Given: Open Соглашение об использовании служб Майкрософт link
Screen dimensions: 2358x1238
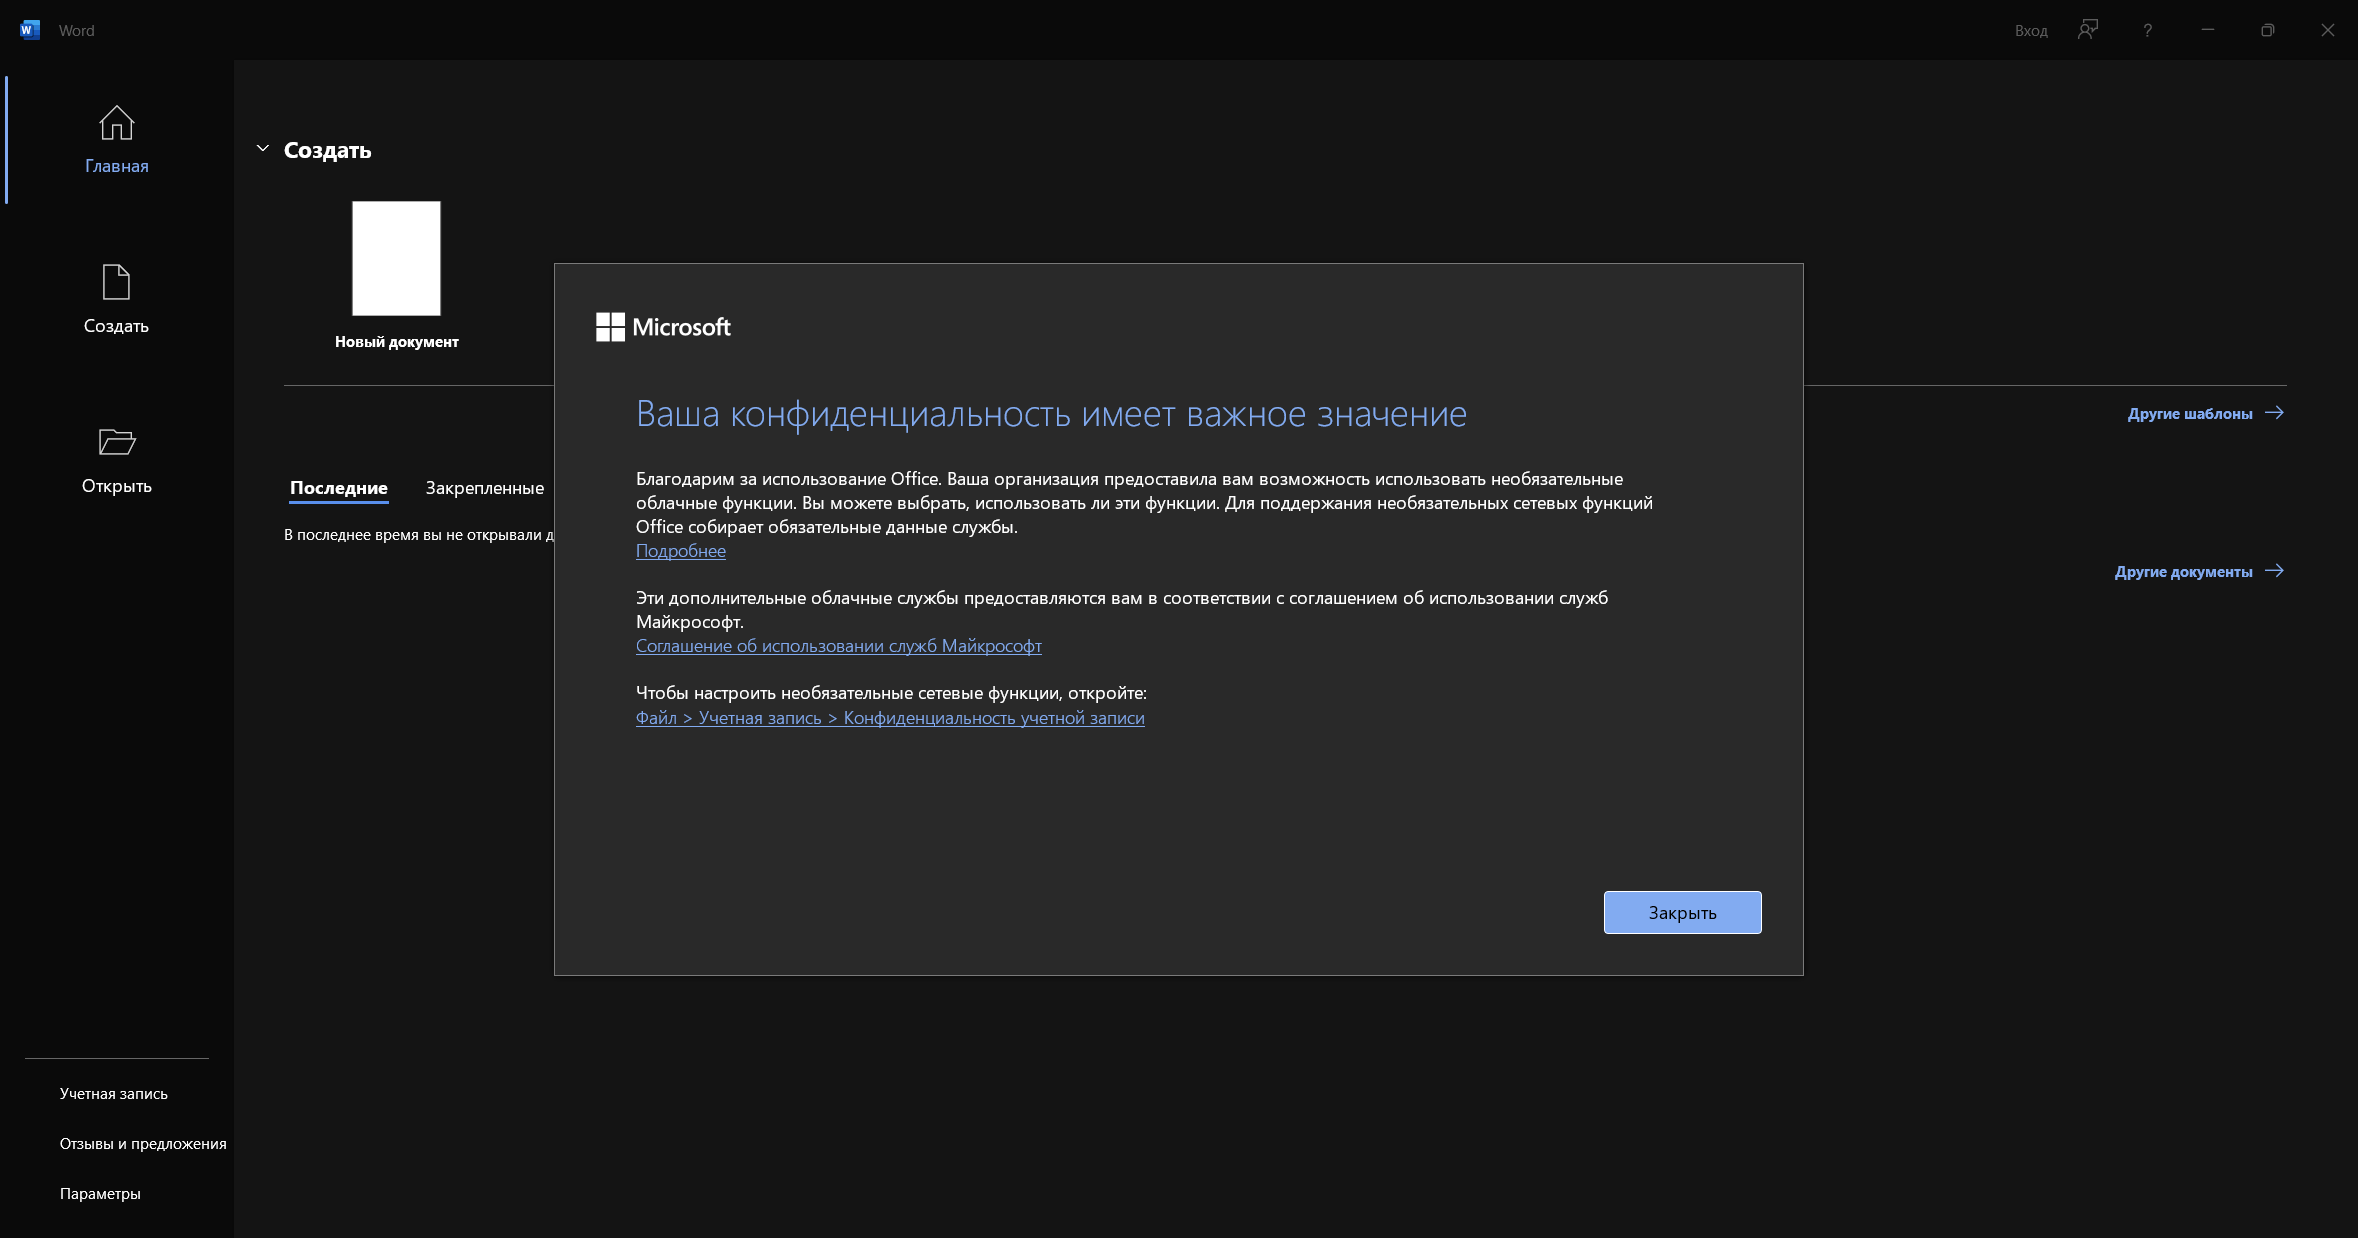Looking at the screenshot, I should click(x=839, y=646).
